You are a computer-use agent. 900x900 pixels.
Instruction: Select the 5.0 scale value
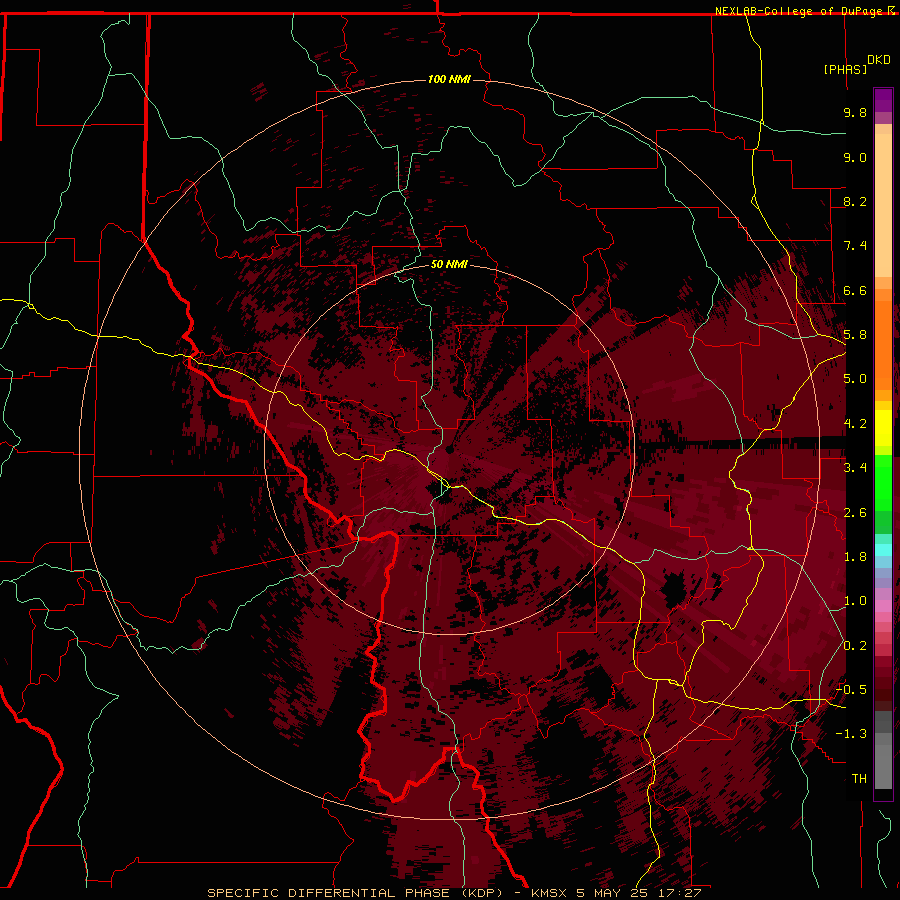(x=855, y=379)
